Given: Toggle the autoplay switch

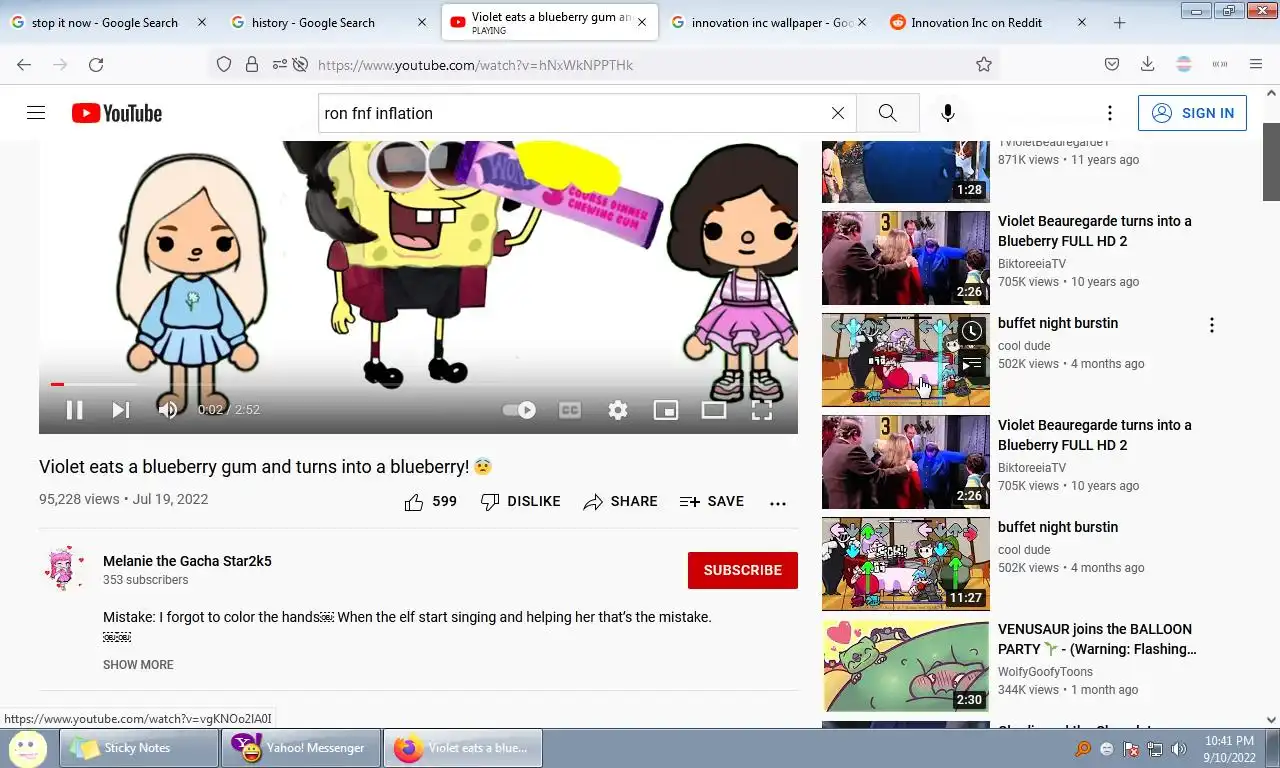Looking at the screenshot, I should (x=519, y=410).
